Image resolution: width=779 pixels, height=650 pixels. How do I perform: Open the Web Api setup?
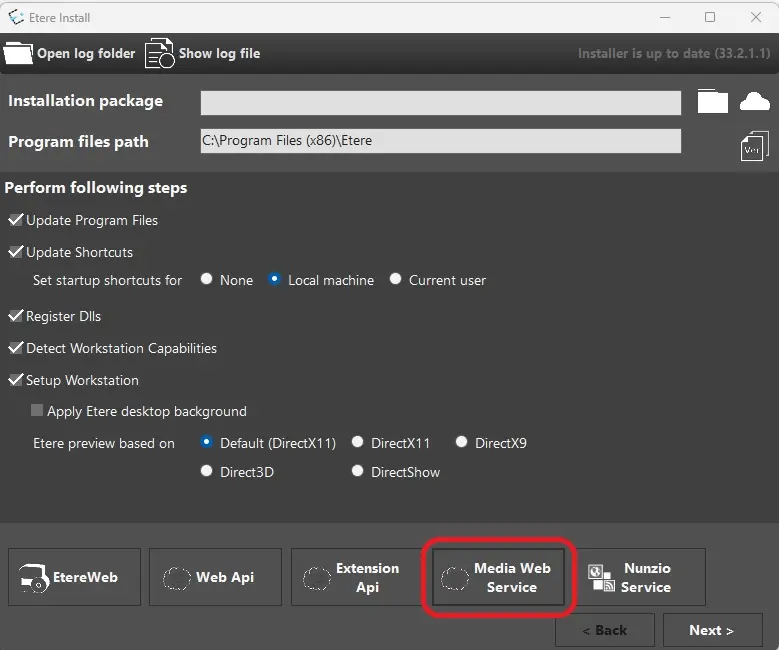click(215, 577)
